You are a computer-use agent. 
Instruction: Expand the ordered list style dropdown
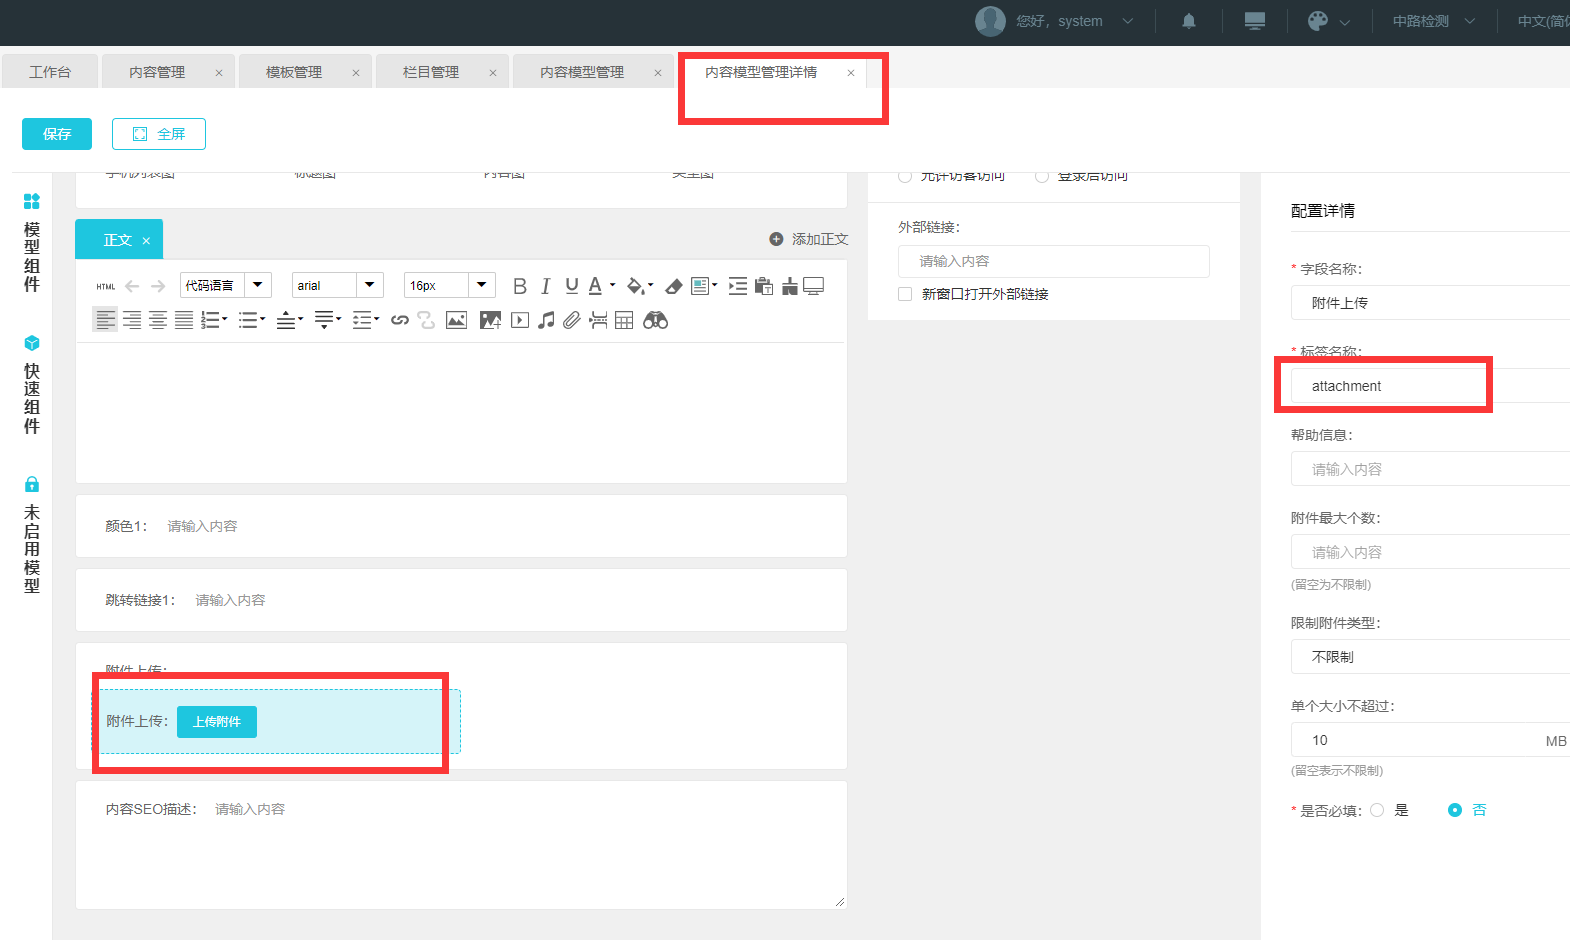225,320
